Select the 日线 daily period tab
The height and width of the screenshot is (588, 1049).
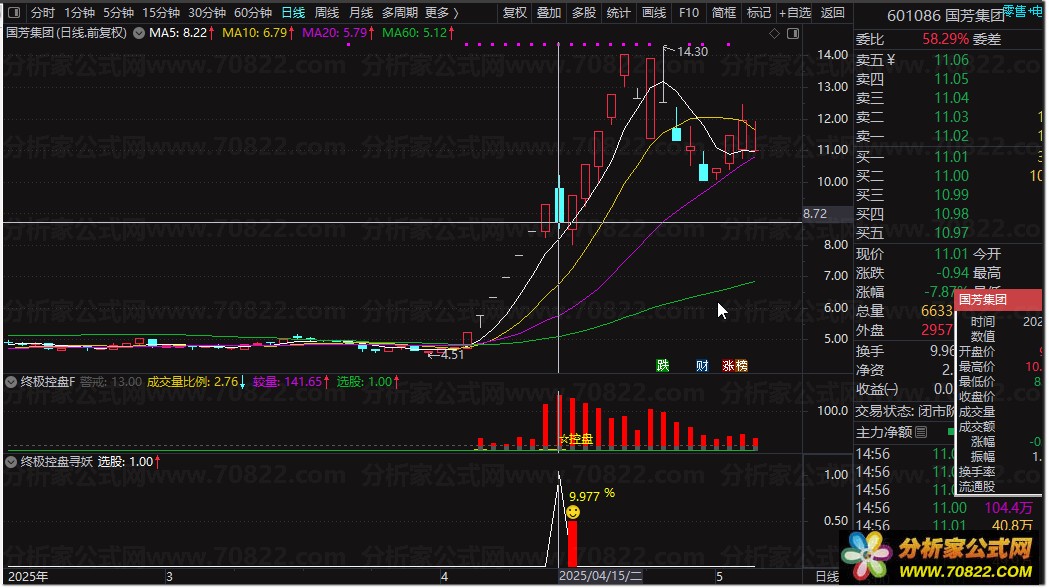(293, 13)
